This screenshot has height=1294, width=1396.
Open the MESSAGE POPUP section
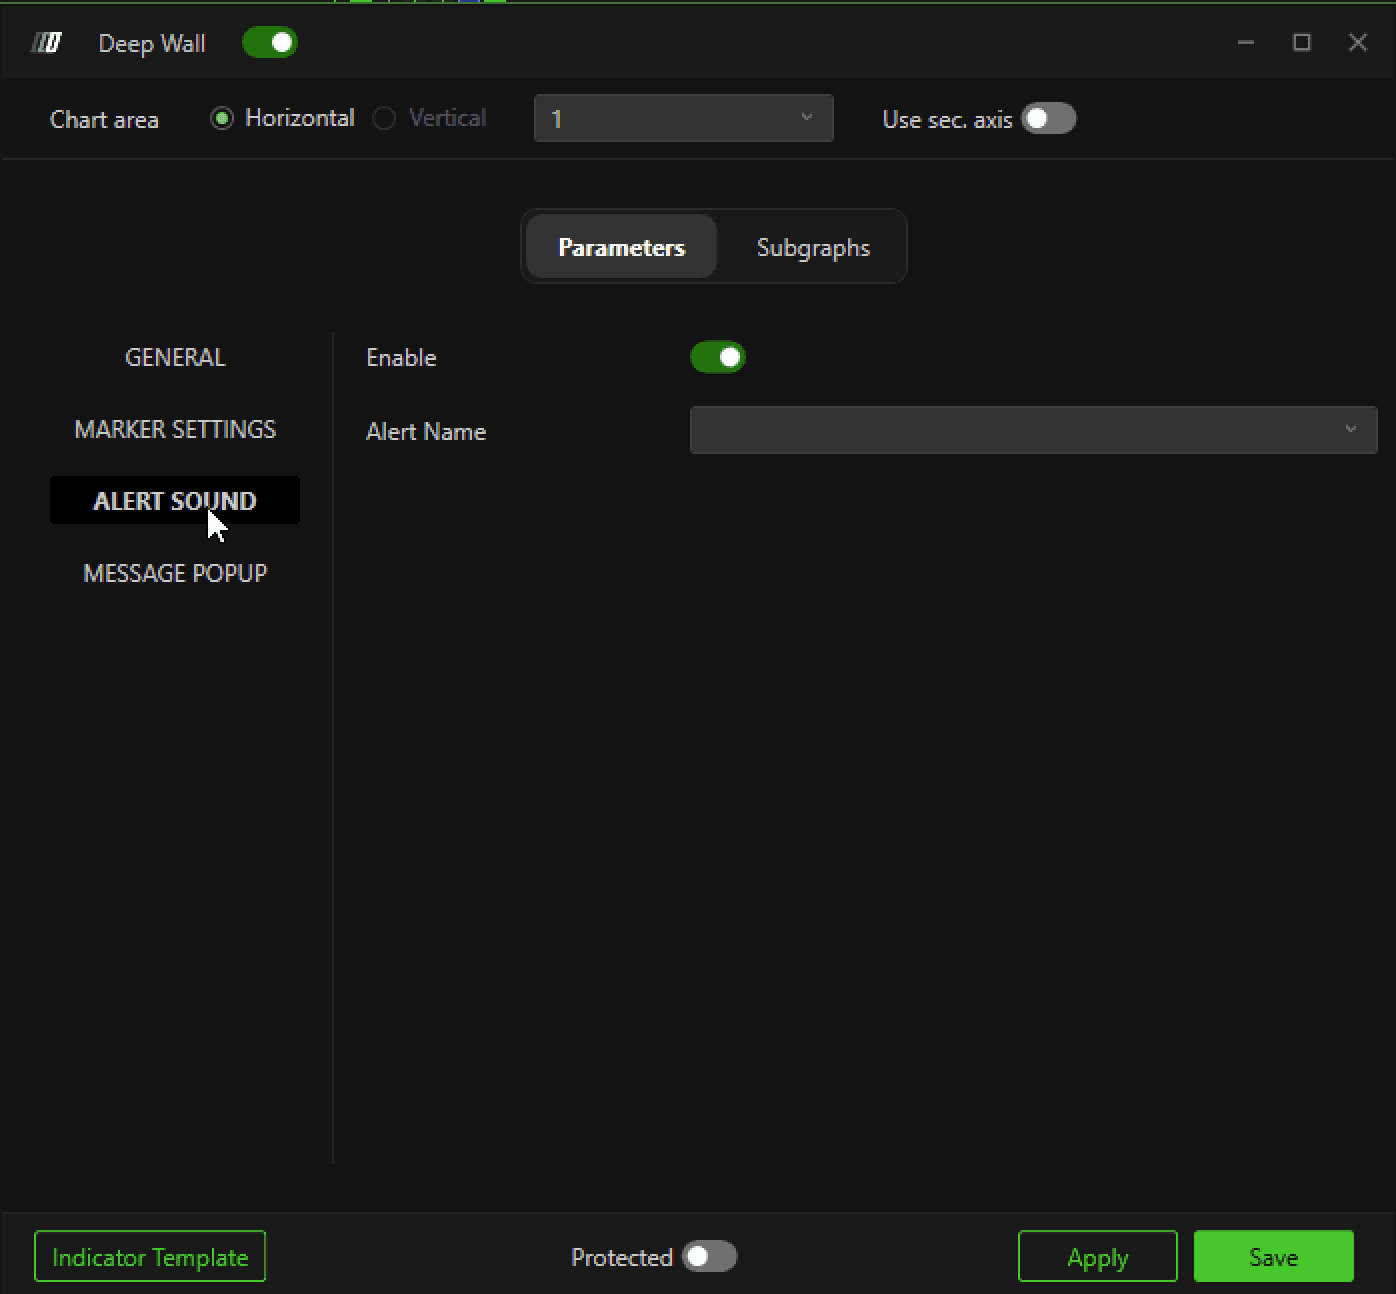coord(175,573)
